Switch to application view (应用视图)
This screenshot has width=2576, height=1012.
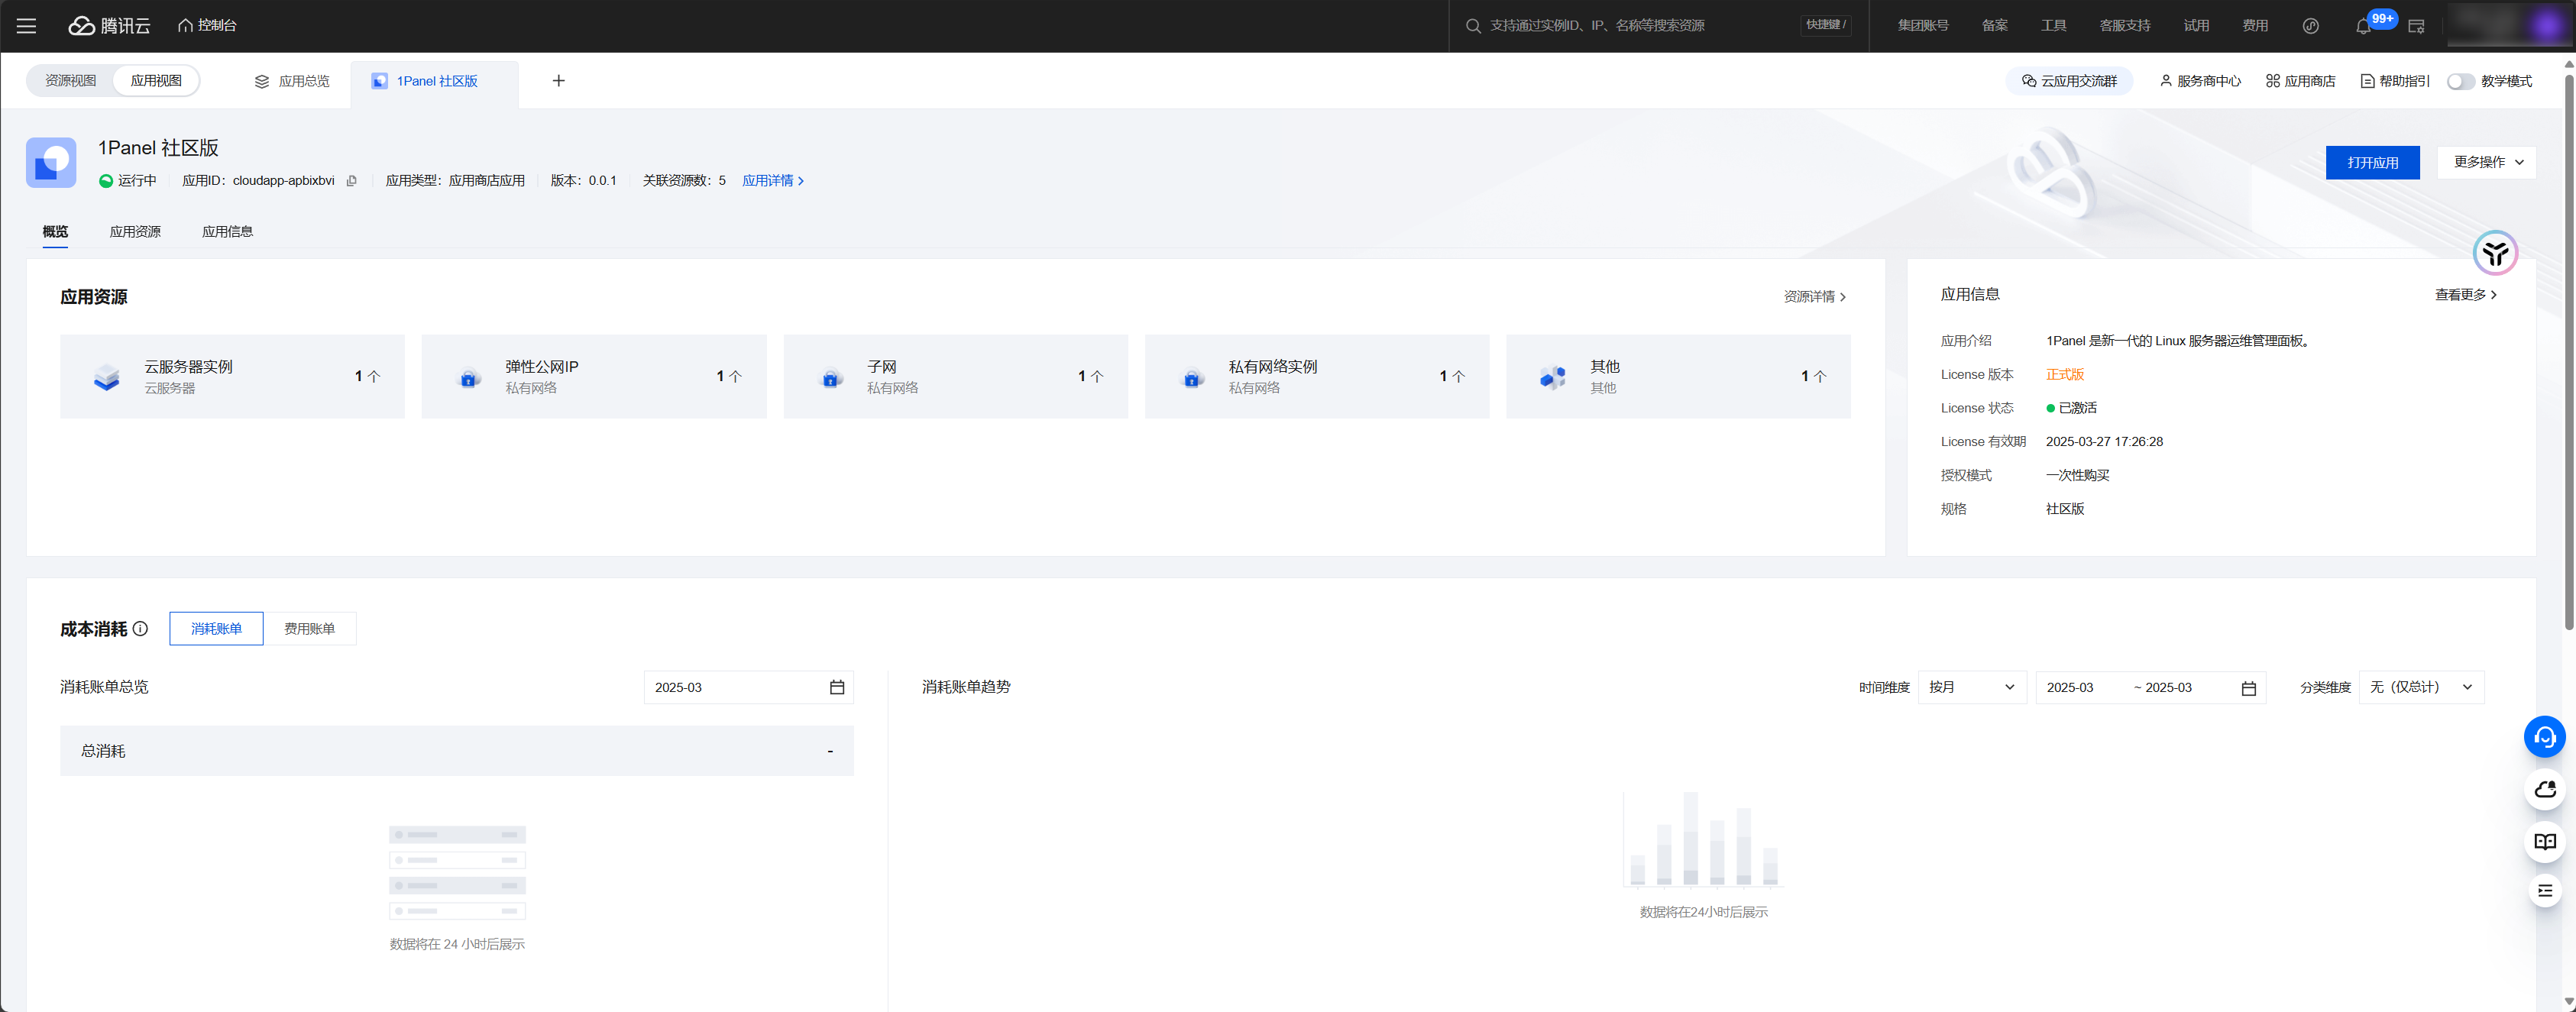coord(156,81)
